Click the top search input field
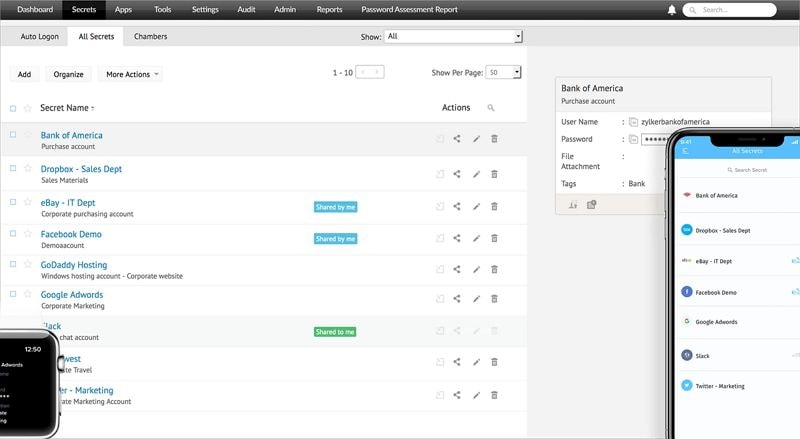This screenshot has width=800, height=439. 730,10
